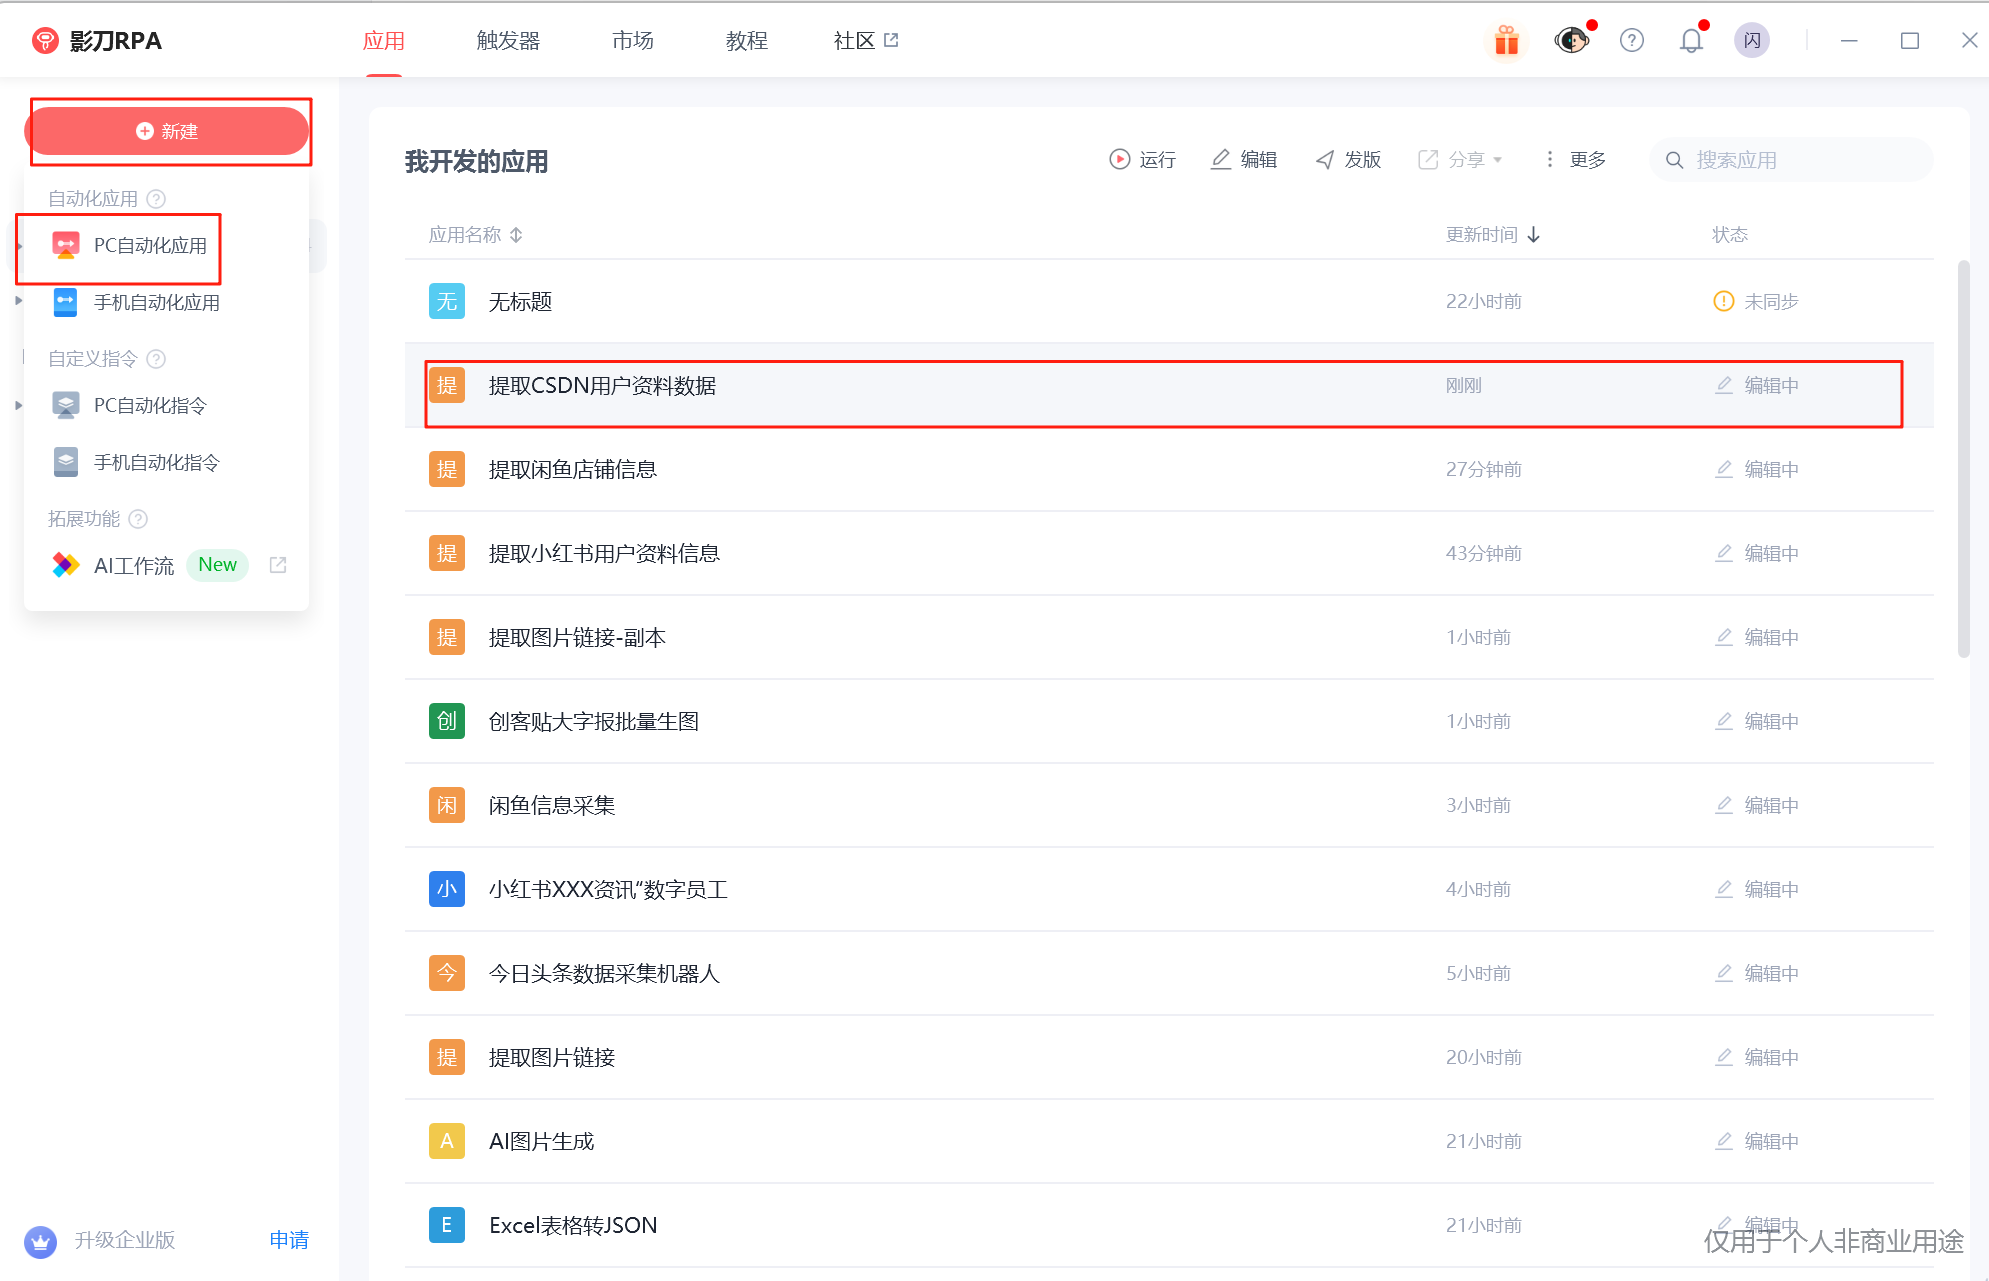
Task: Open help via question mark icon
Action: tap(1631, 40)
